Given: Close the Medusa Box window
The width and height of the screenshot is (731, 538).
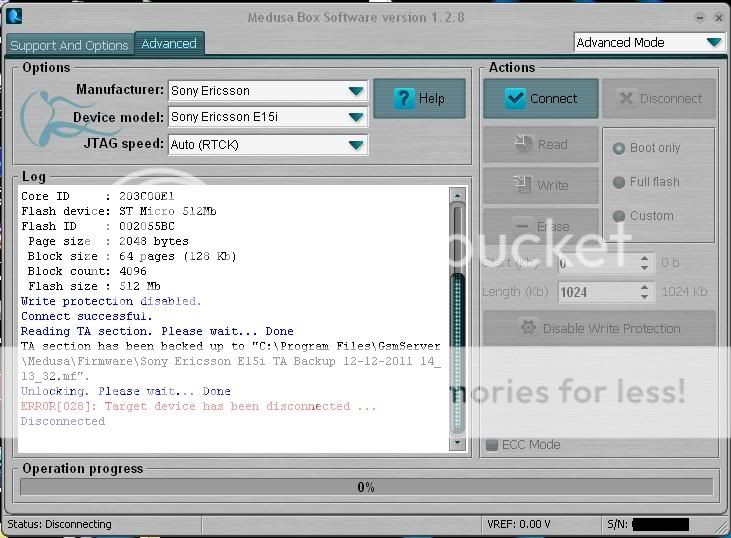Looking at the screenshot, I should coord(718,18).
